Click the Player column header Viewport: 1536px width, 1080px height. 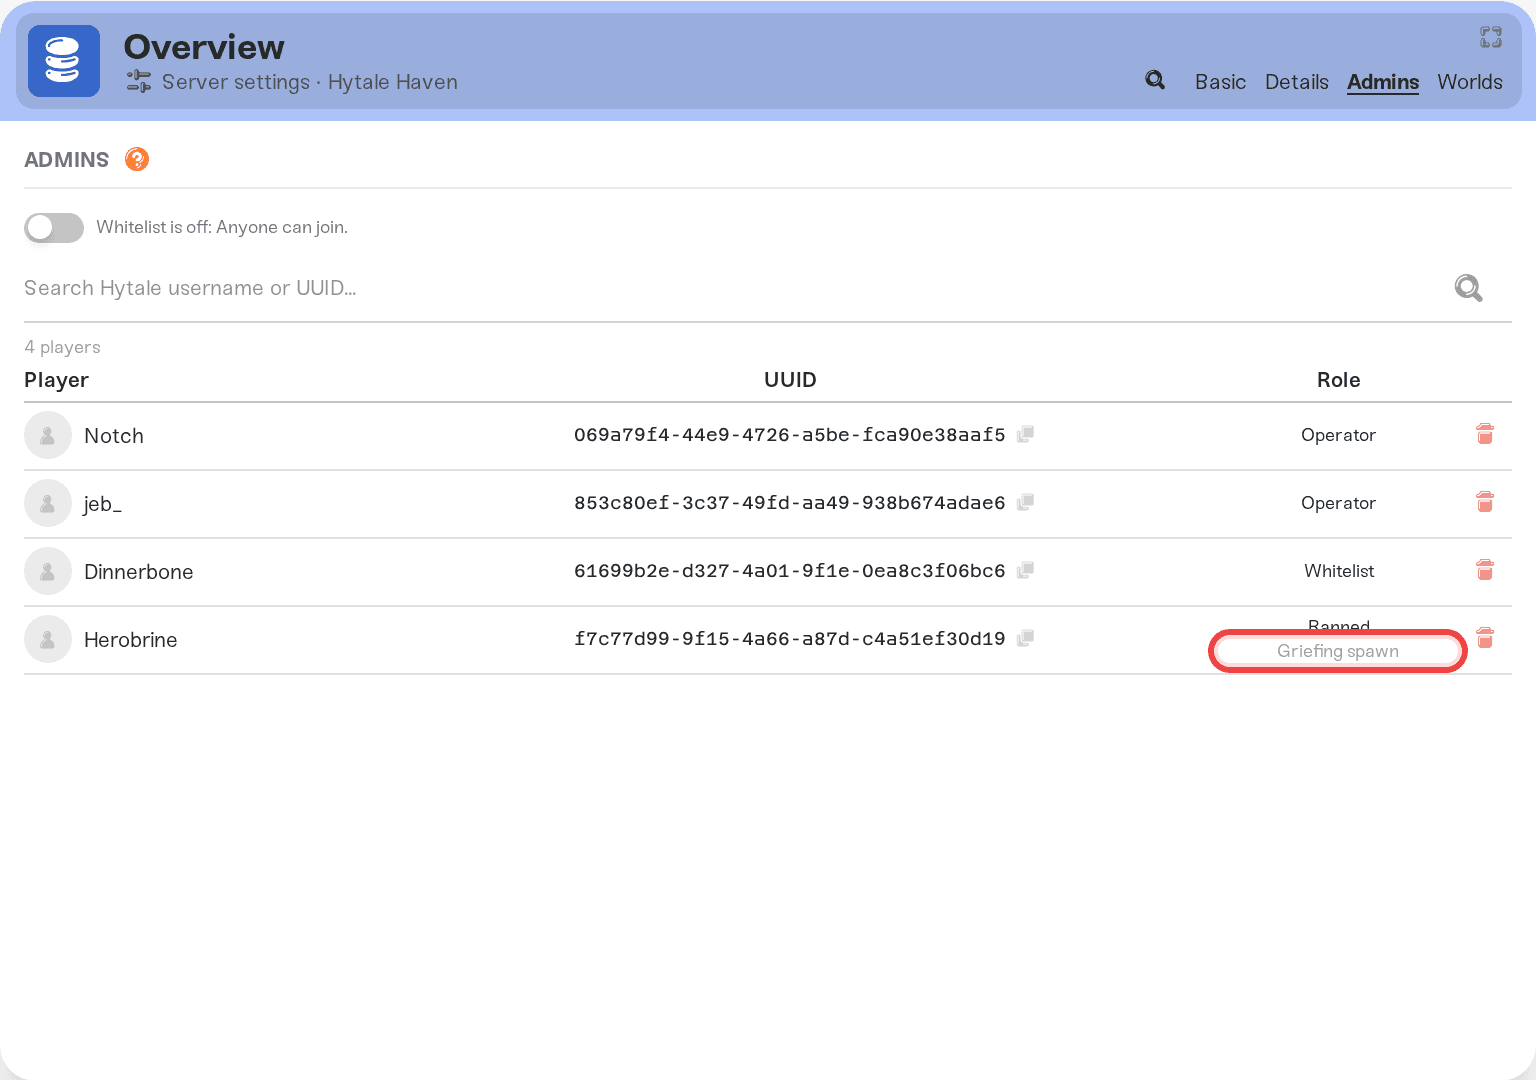pyautogui.click(x=56, y=380)
